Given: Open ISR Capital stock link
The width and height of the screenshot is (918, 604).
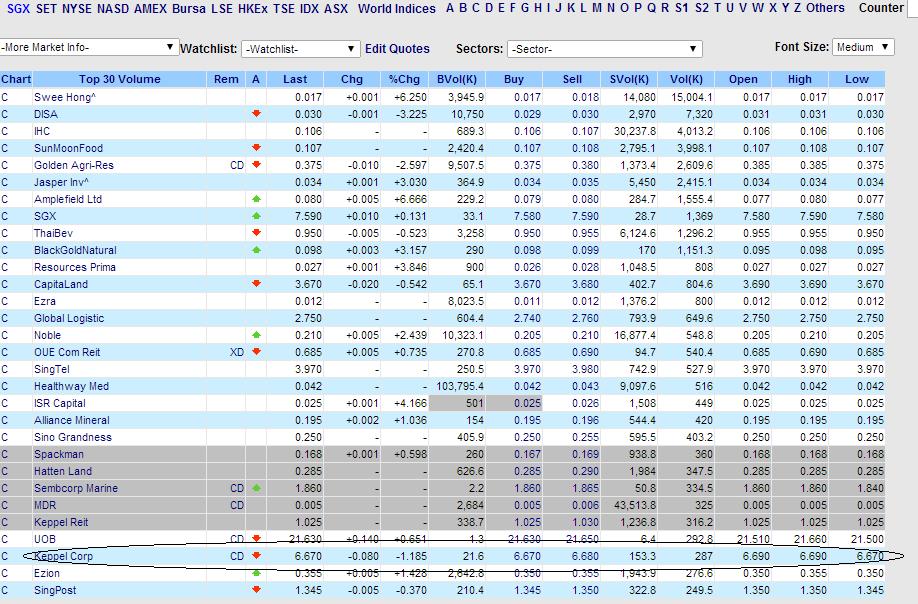Looking at the screenshot, I should click(60, 403).
